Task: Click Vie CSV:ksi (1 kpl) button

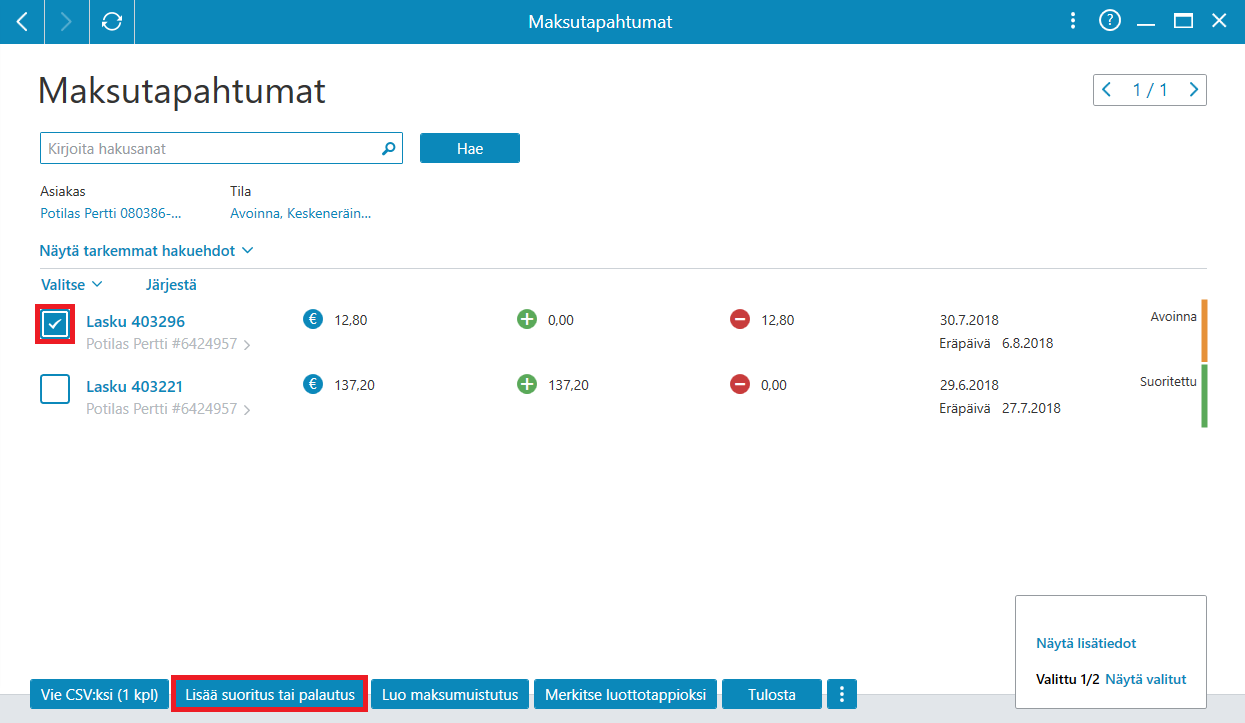Action: 99,694
